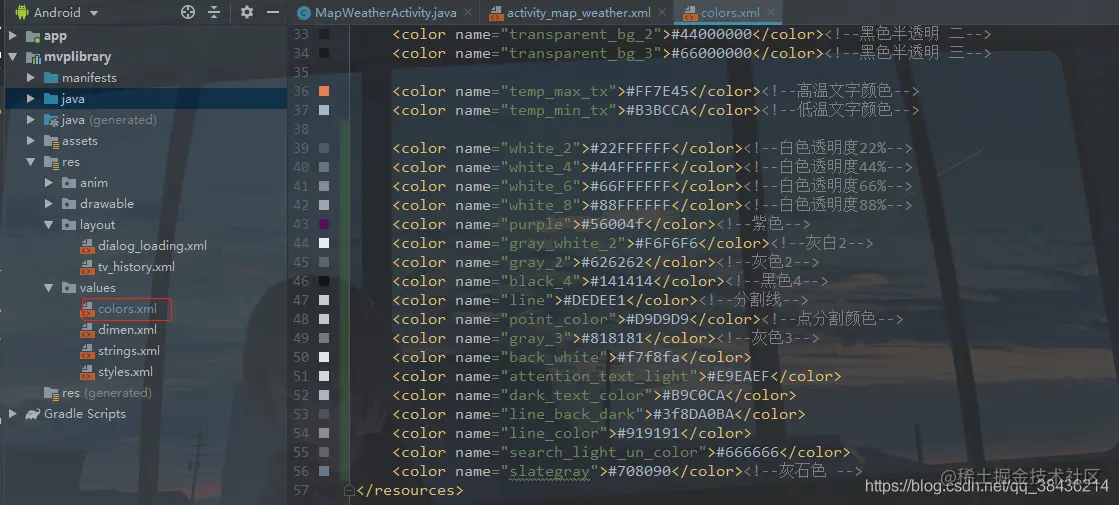Image resolution: width=1119 pixels, height=505 pixels.
Task: Click the manifests folder icon
Action: [x=51, y=78]
